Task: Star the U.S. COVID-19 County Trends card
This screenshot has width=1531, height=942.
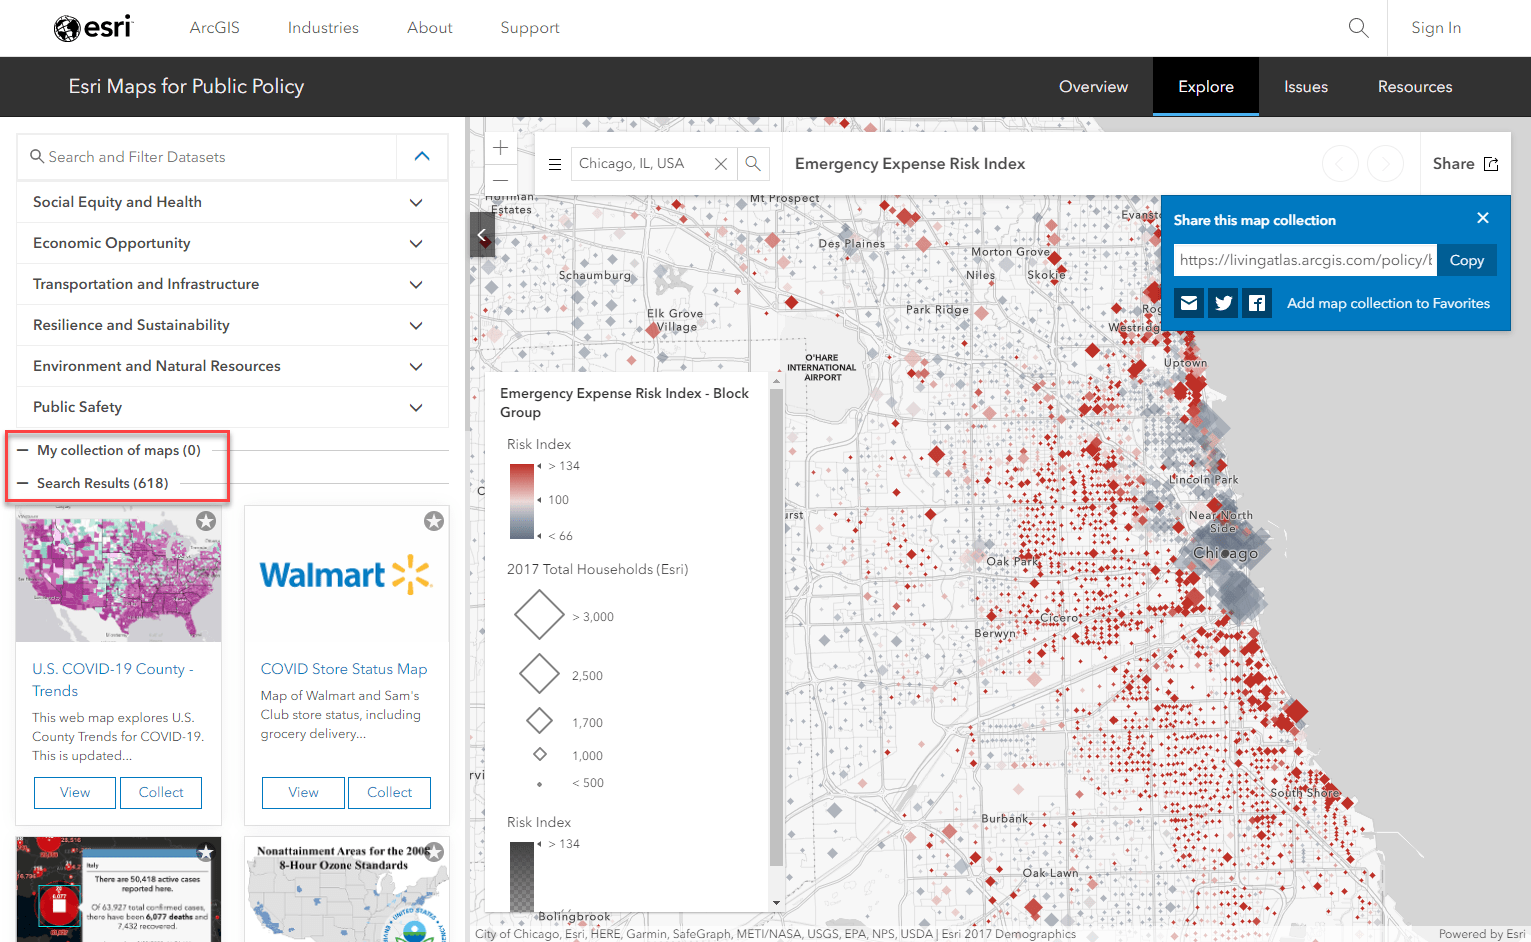Action: [206, 521]
